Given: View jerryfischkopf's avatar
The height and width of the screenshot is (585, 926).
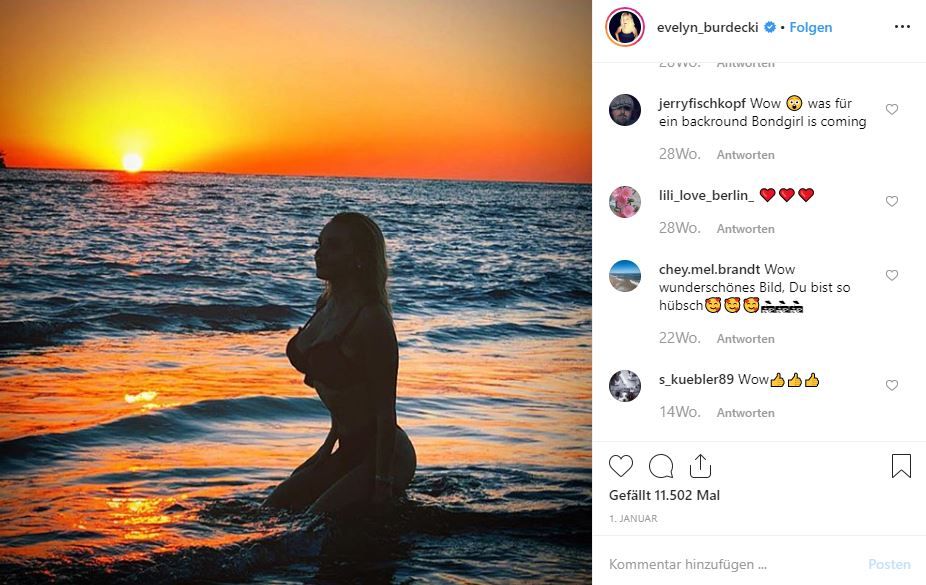Looking at the screenshot, I should (625, 110).
